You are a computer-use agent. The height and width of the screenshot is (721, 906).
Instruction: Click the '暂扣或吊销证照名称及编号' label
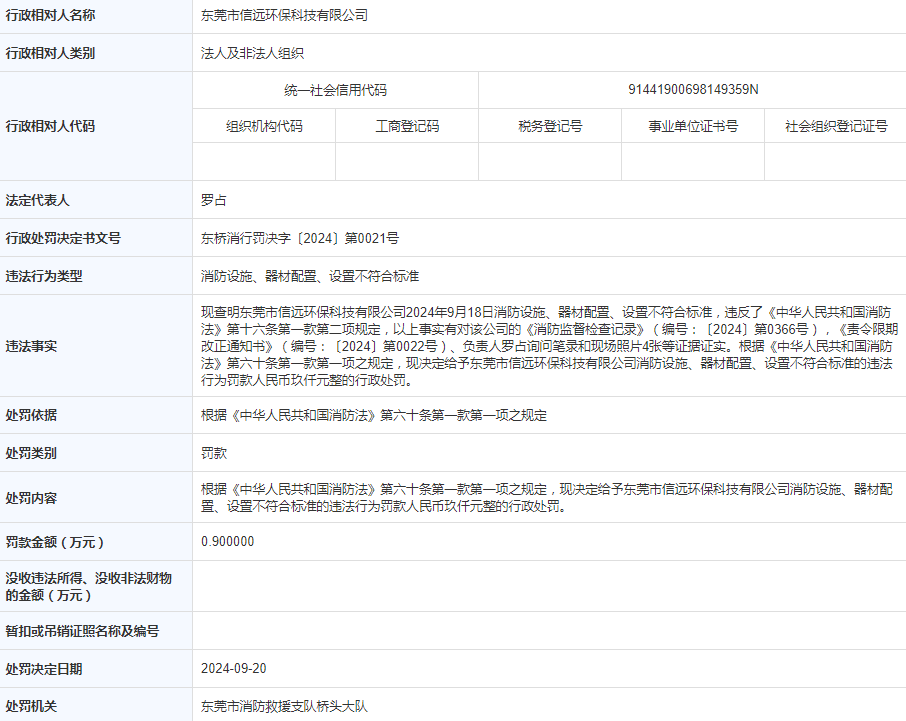click(x=82, y=631)
